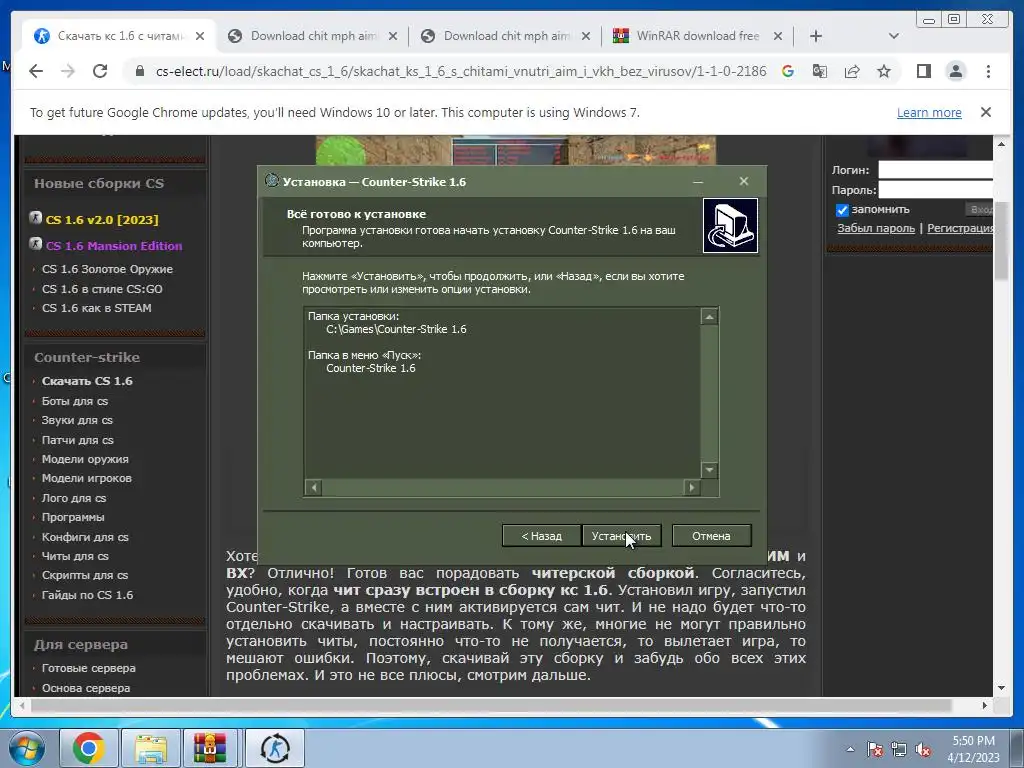Open Модели оружия link
The height and width of the screenshot is (768, 1024).
click(85, 459)
